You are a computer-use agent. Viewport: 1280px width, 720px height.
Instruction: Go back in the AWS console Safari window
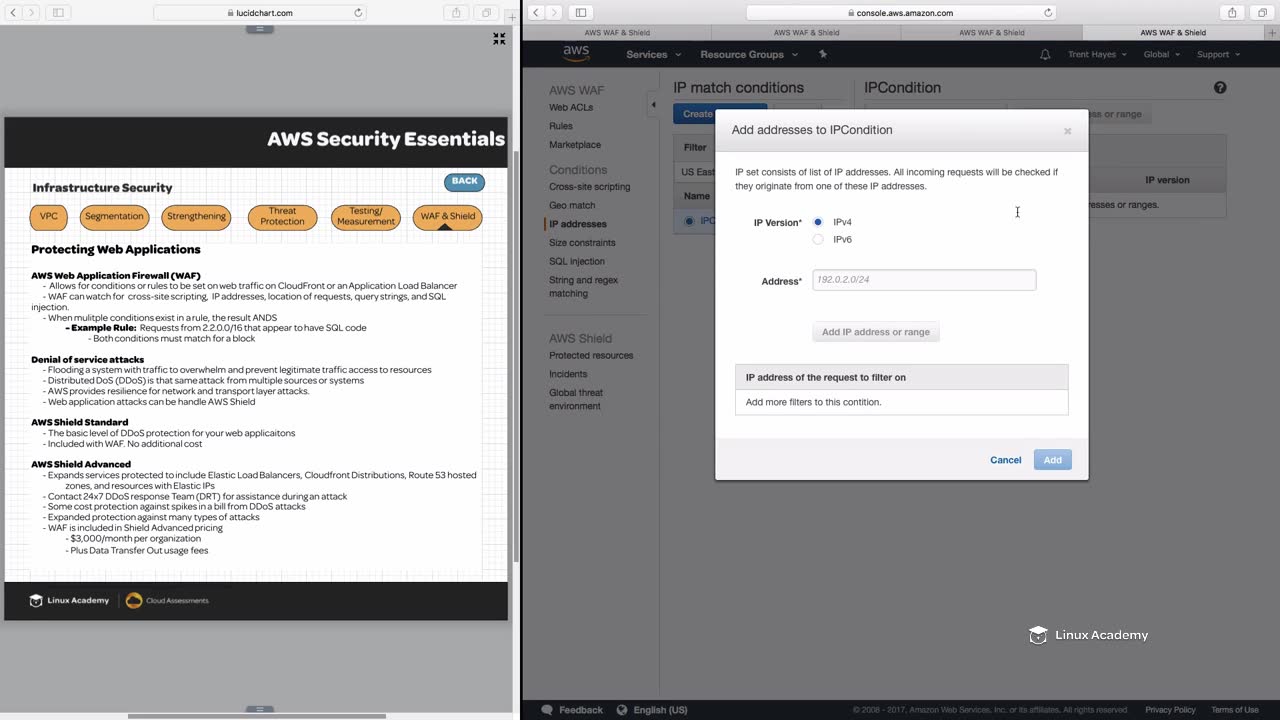535,13
